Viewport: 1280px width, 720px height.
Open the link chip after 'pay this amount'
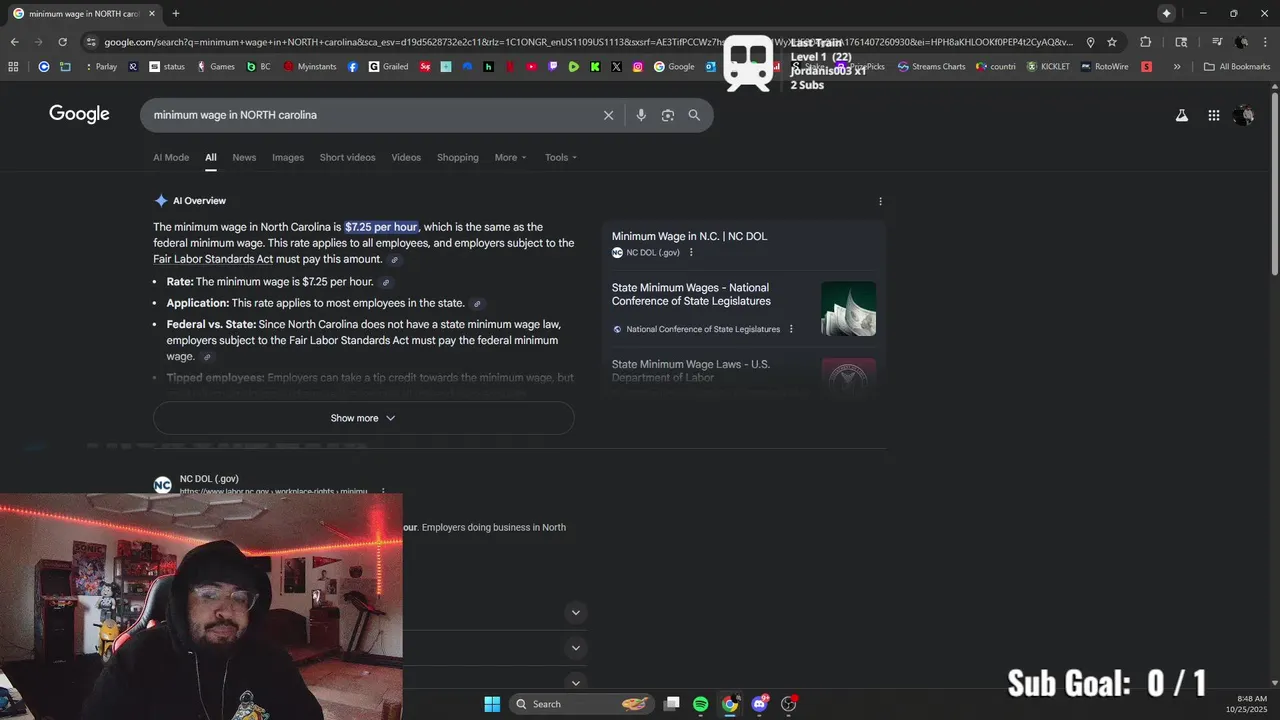pos(394,260)
